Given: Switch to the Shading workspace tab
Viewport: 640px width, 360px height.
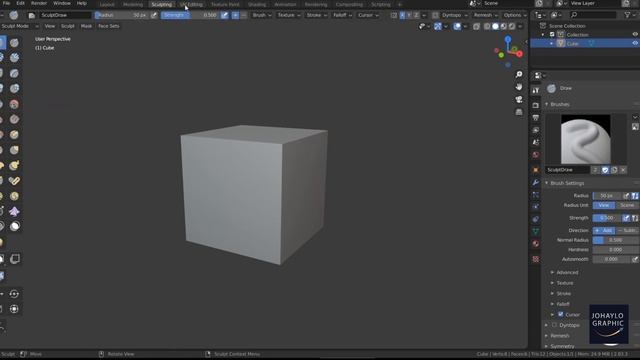Looking at the screenshot, I should click(x=257, y=4).
